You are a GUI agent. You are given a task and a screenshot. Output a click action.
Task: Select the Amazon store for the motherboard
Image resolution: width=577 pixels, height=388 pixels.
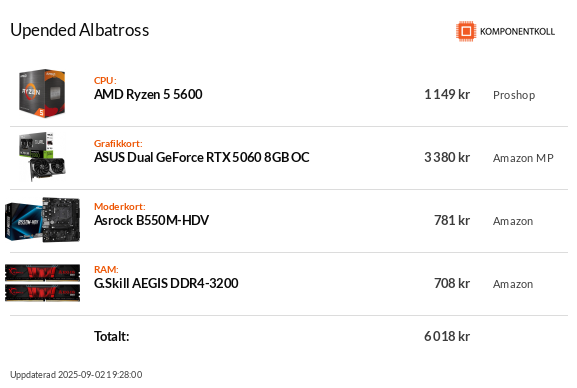click(513, 221)
